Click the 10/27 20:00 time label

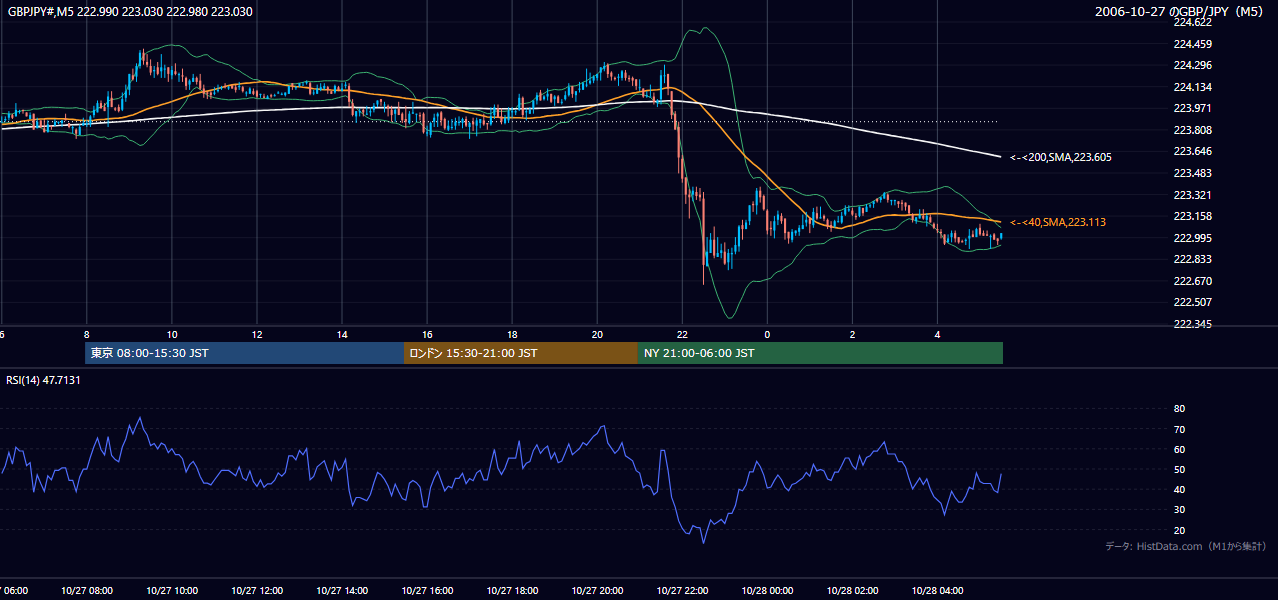[597, 591]
